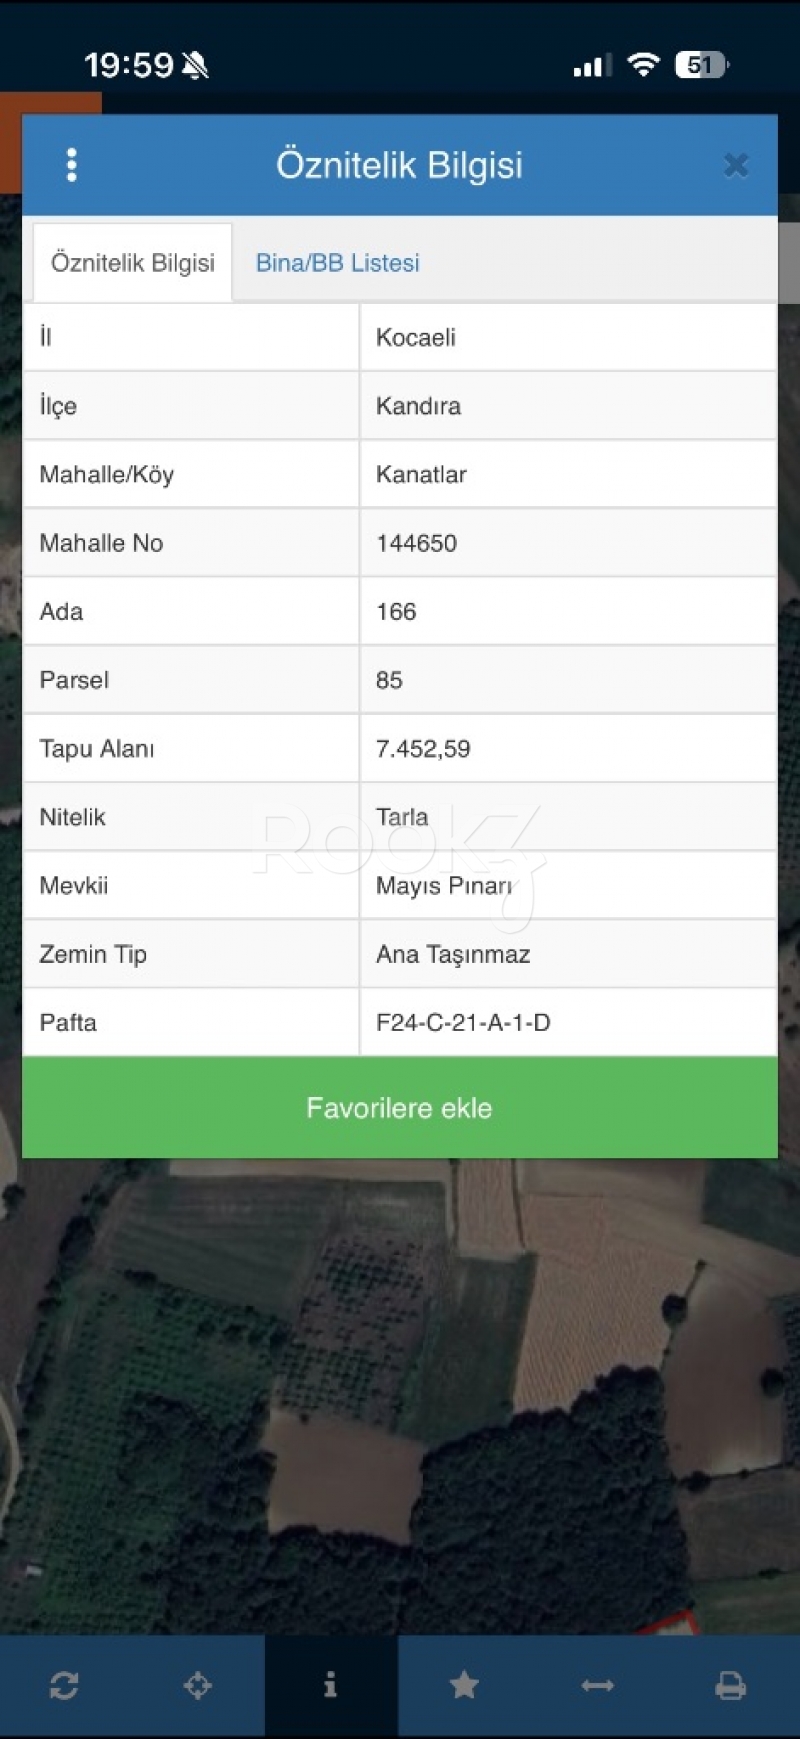Select the info icon in bottom bar
Image resolution: width=800 pixels, height=1739 pixels.
tap(331, 1686)
